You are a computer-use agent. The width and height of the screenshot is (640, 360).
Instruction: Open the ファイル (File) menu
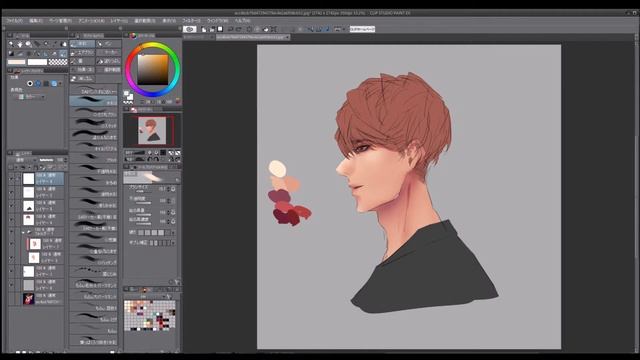point(15,20)
